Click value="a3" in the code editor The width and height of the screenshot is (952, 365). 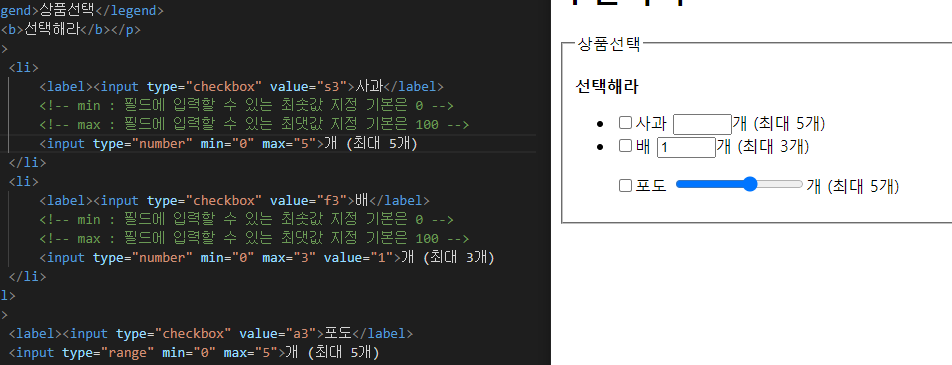[x=277, y=333]
